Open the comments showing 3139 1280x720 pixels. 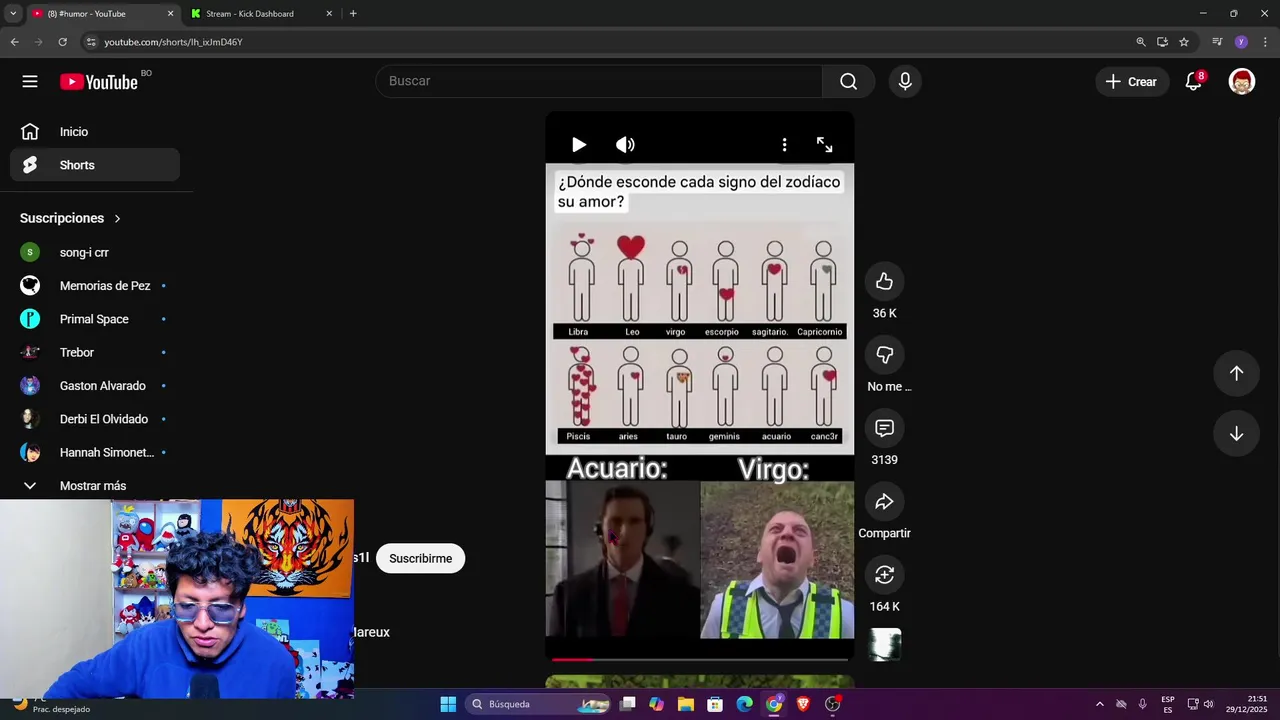[884, 428]
